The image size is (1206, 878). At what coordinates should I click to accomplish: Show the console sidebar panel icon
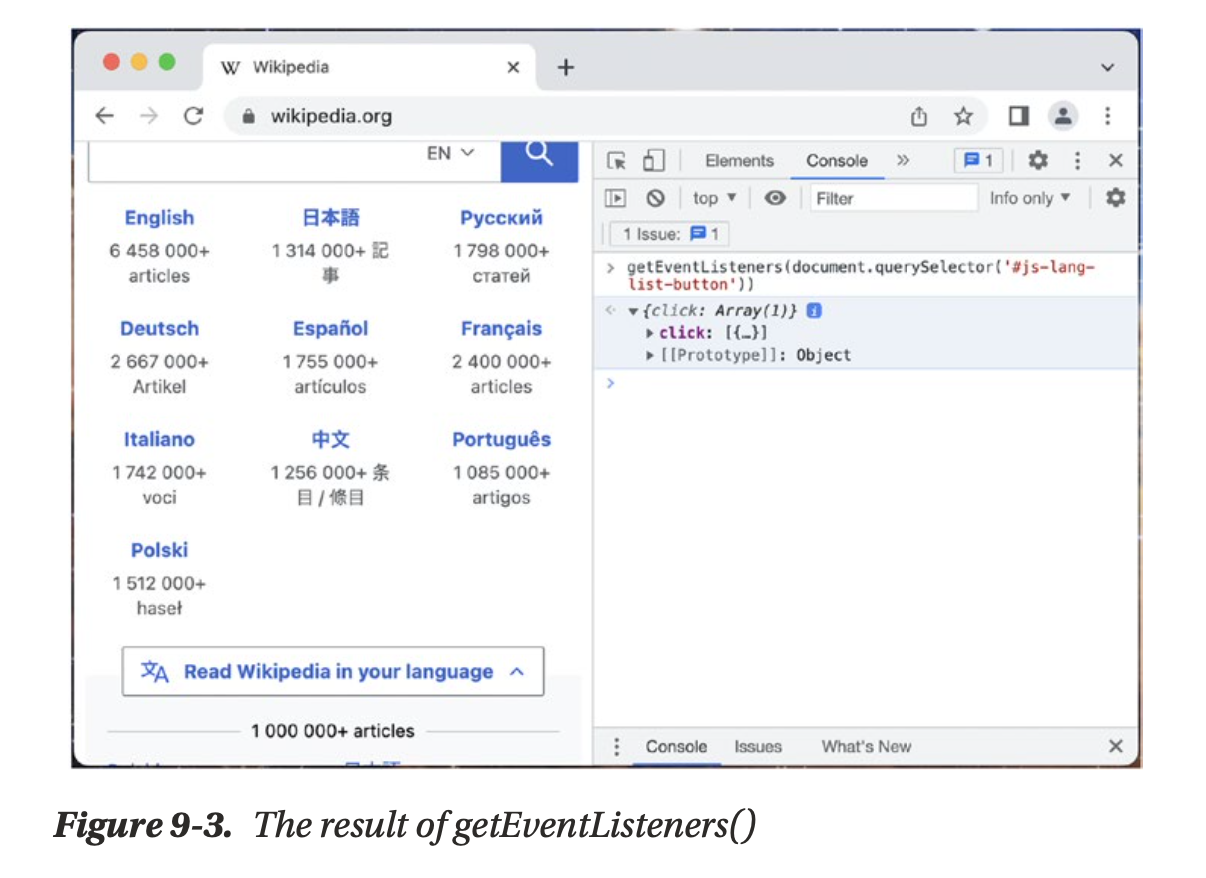[x=616, y=198]
